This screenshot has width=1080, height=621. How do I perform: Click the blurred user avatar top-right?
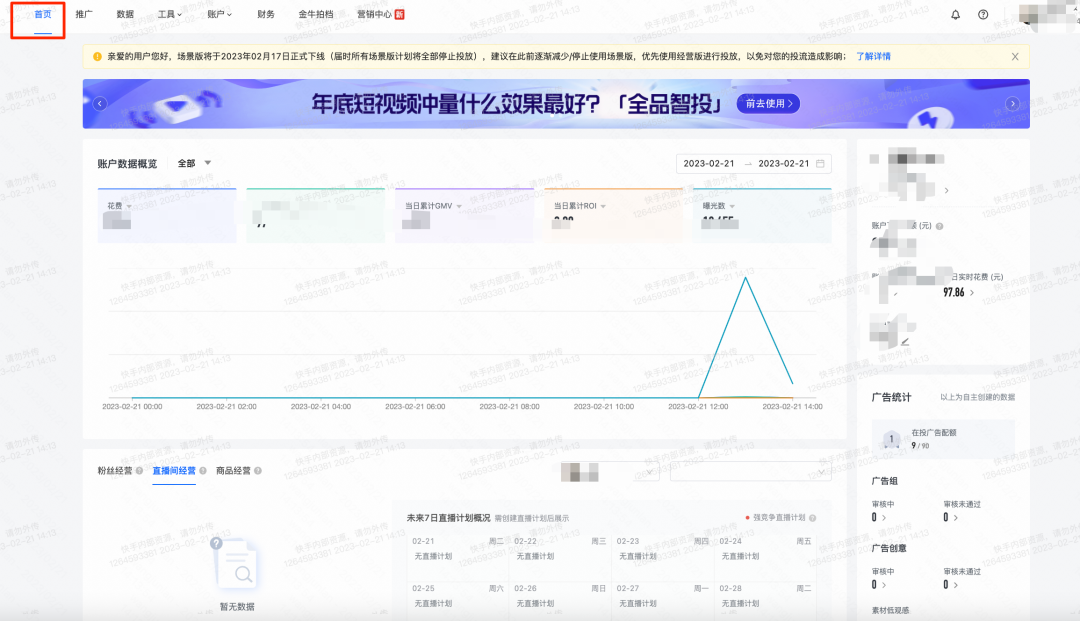coord(1046,14)
